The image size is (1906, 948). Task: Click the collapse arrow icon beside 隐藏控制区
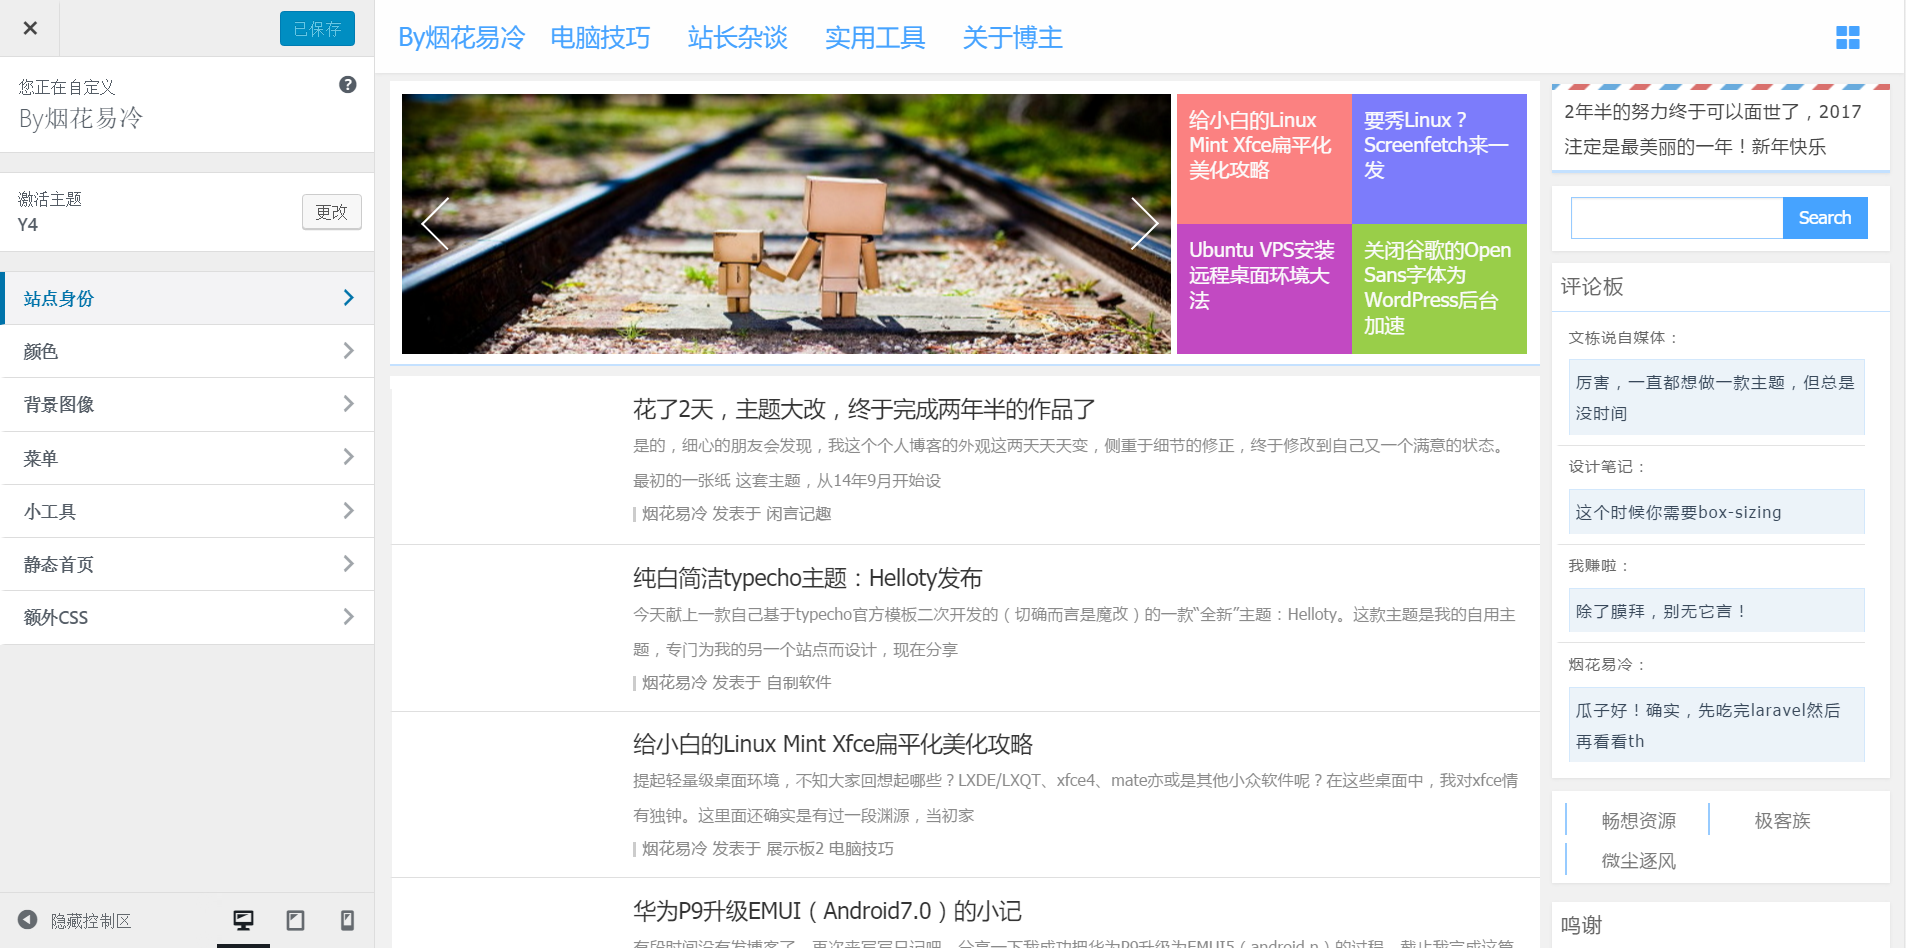coord(28,920)
